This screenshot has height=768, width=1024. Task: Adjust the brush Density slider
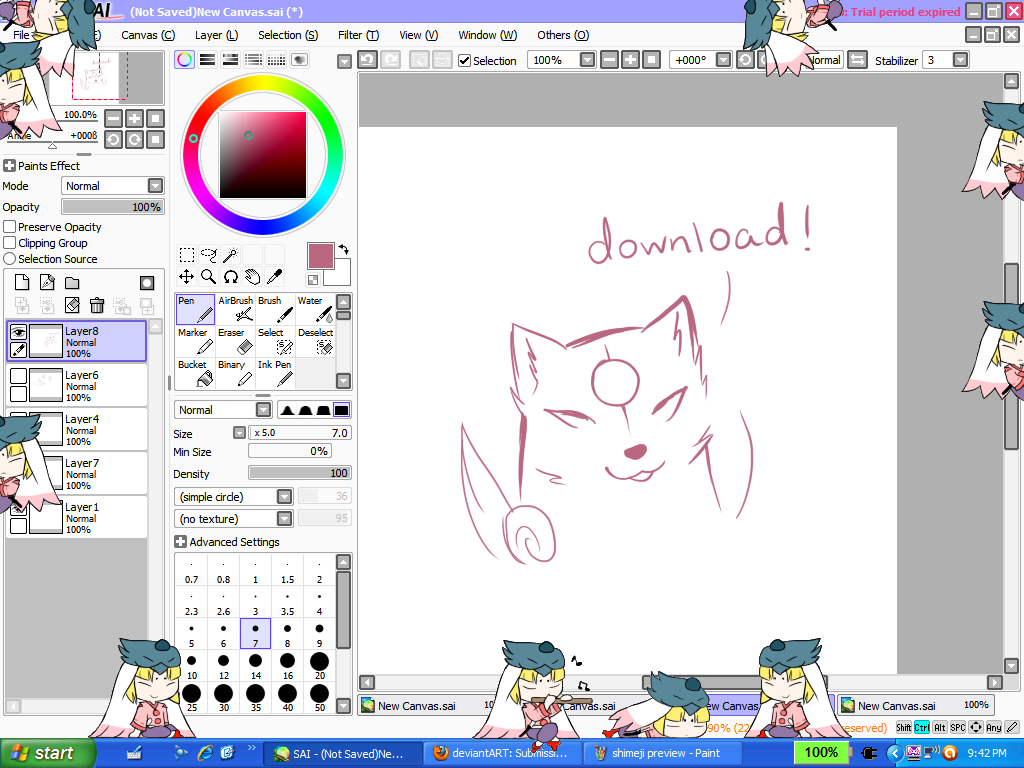click(x=300, y=473)
